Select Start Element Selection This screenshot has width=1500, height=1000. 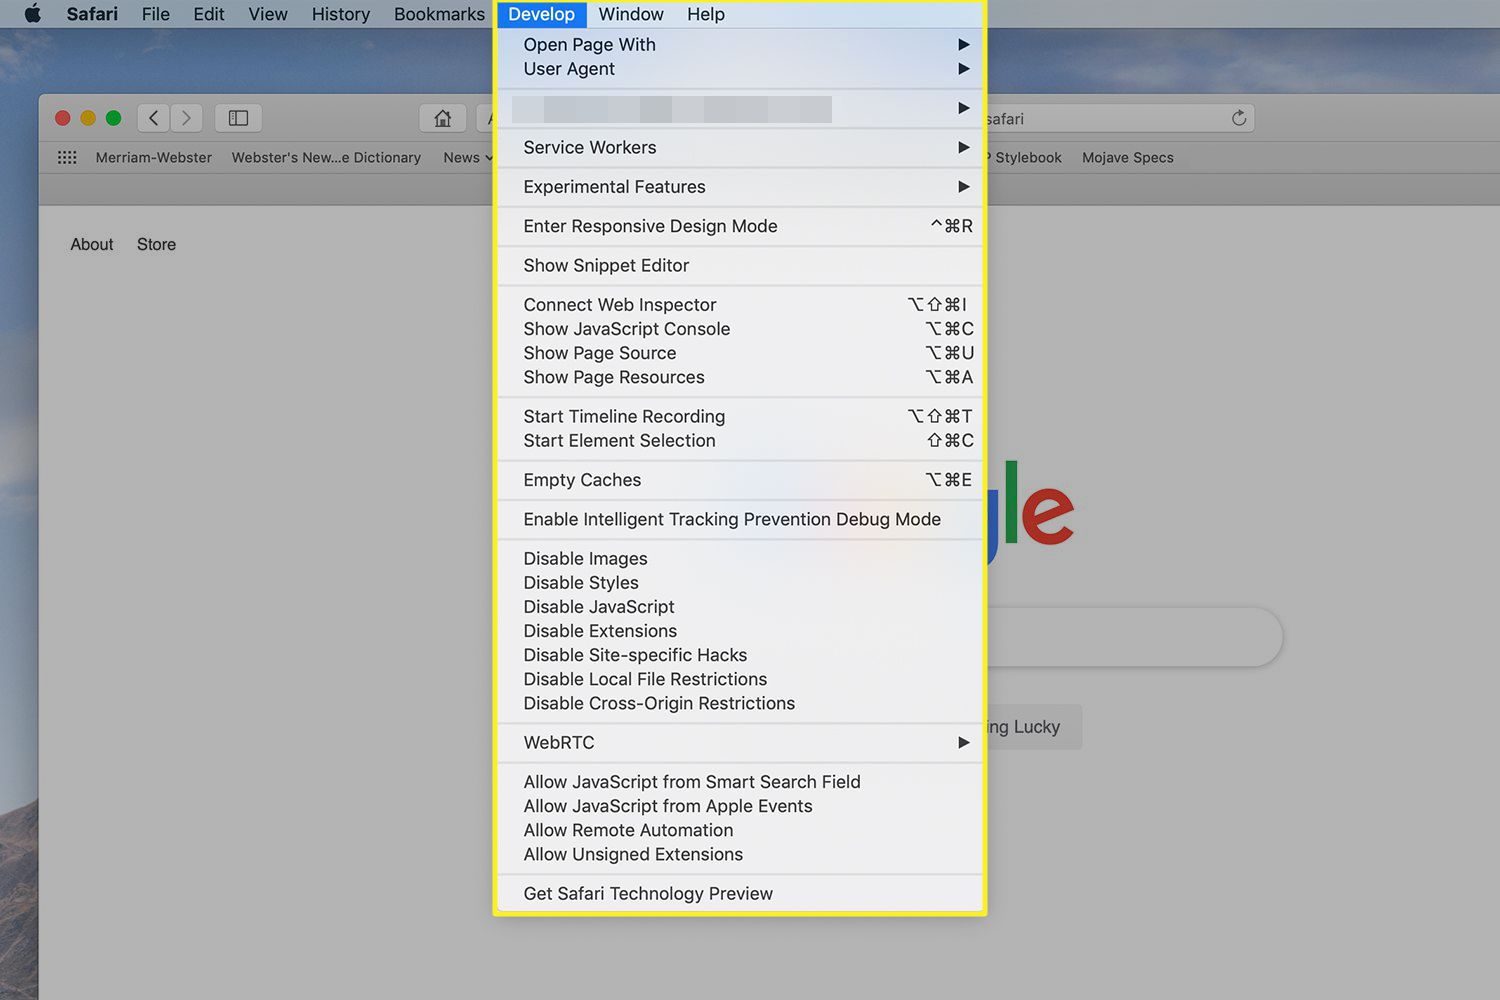tap(740, 440)
